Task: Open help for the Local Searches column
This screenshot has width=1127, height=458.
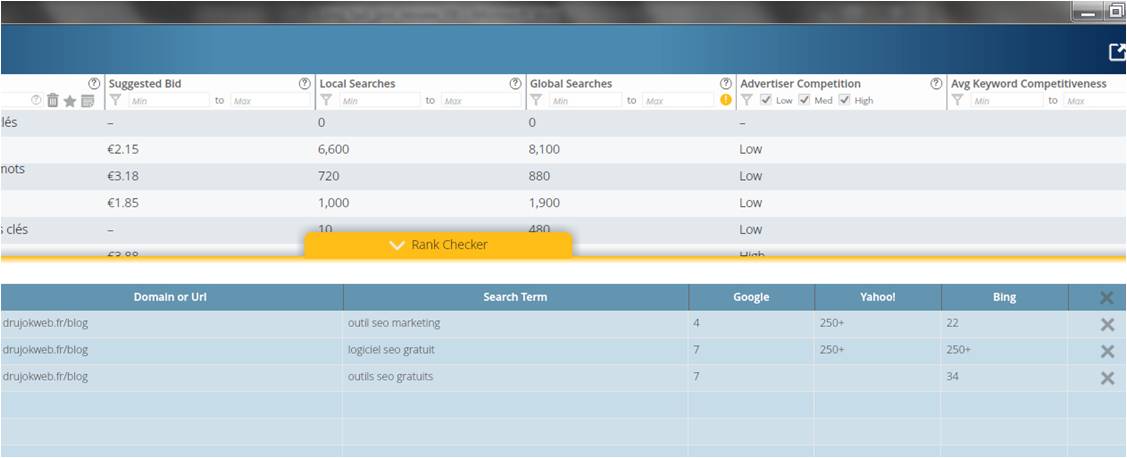Action: point(515,83)
